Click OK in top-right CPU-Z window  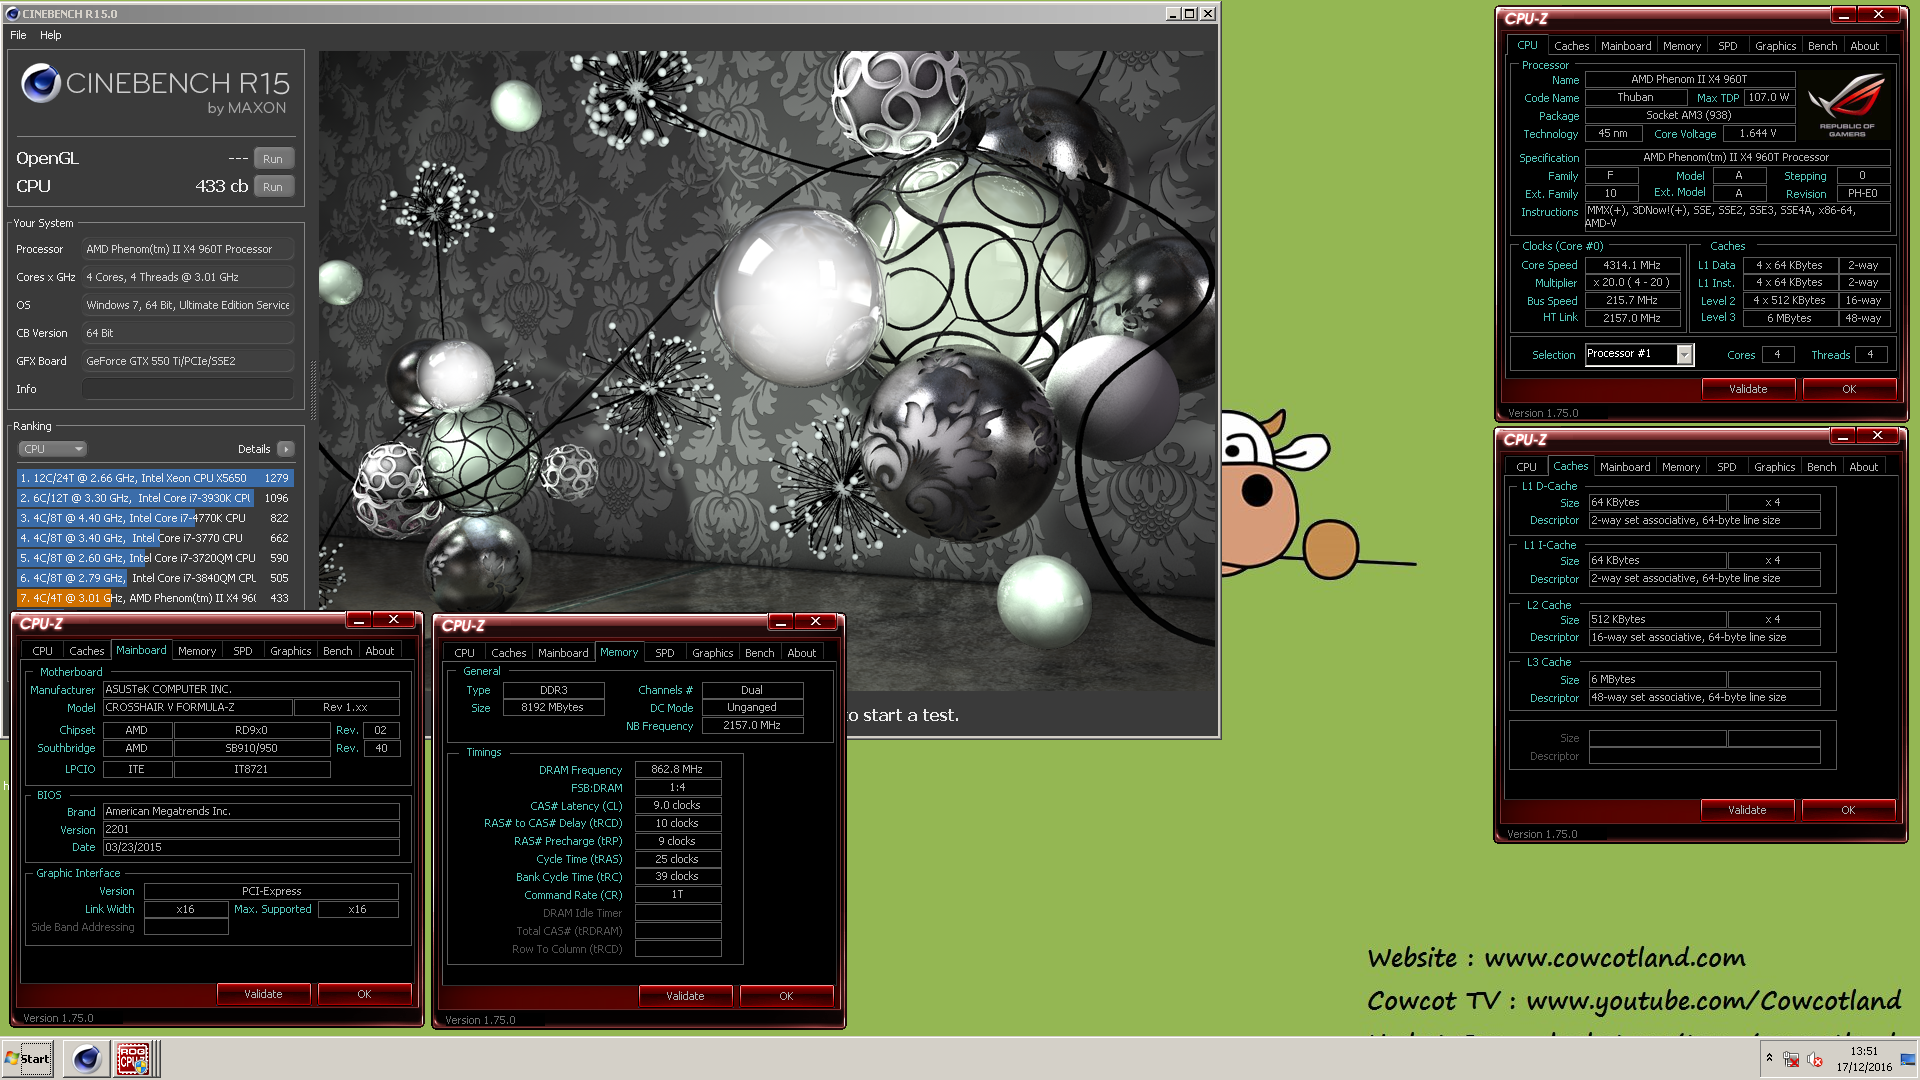(x=1849, y=389)
